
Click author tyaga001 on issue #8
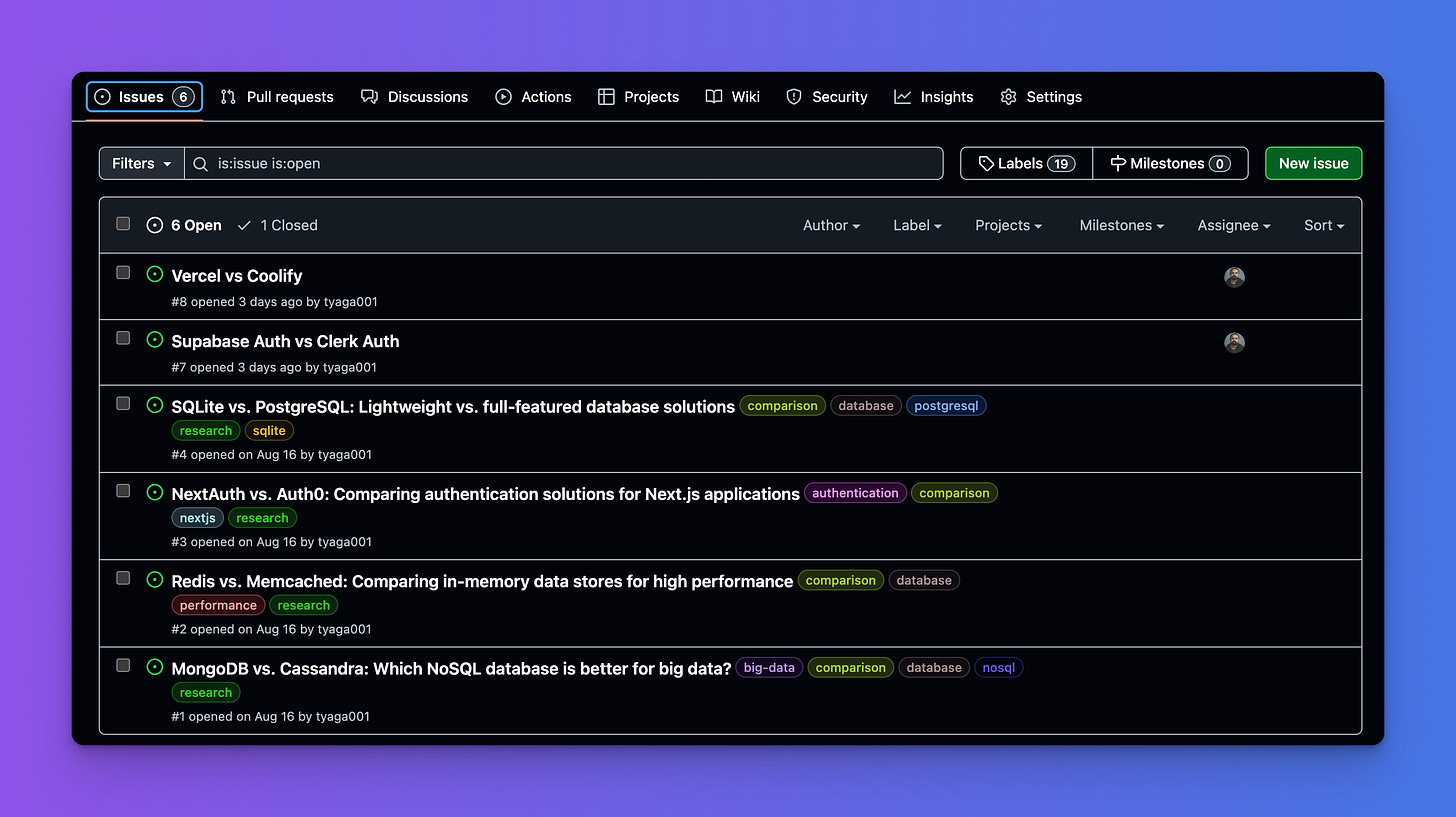351,301
